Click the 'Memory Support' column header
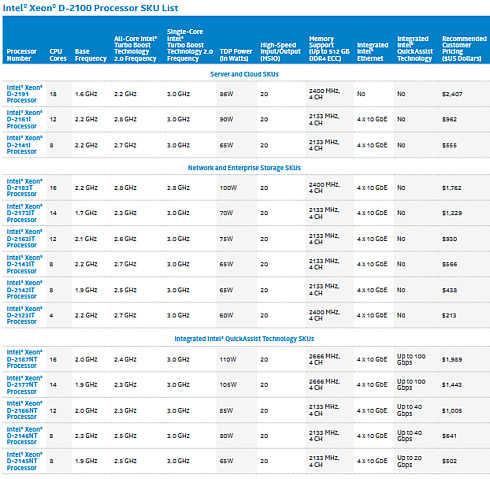This screenshot has width=490, height=479. 329,48
